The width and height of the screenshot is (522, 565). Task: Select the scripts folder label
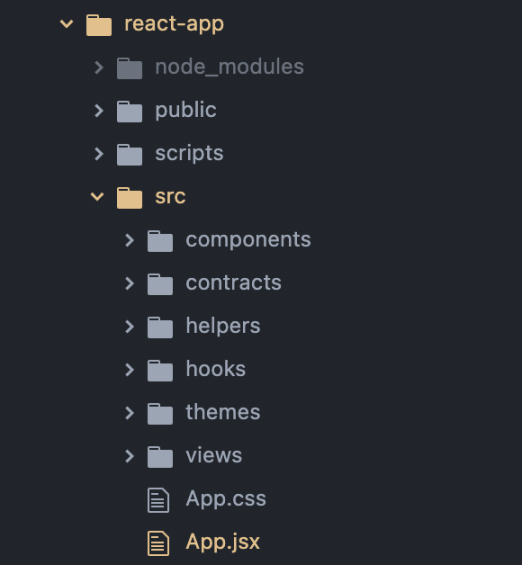[189, 154]
